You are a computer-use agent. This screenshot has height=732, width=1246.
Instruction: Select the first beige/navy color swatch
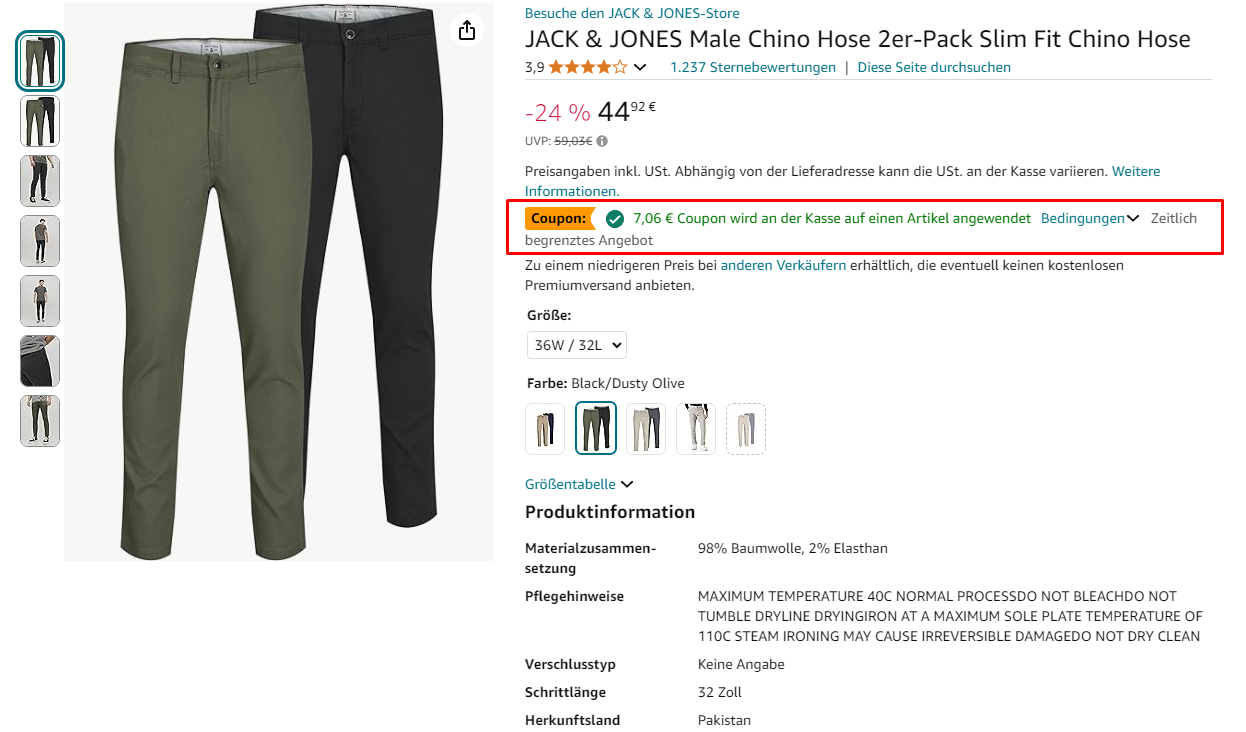pos(545,429)
